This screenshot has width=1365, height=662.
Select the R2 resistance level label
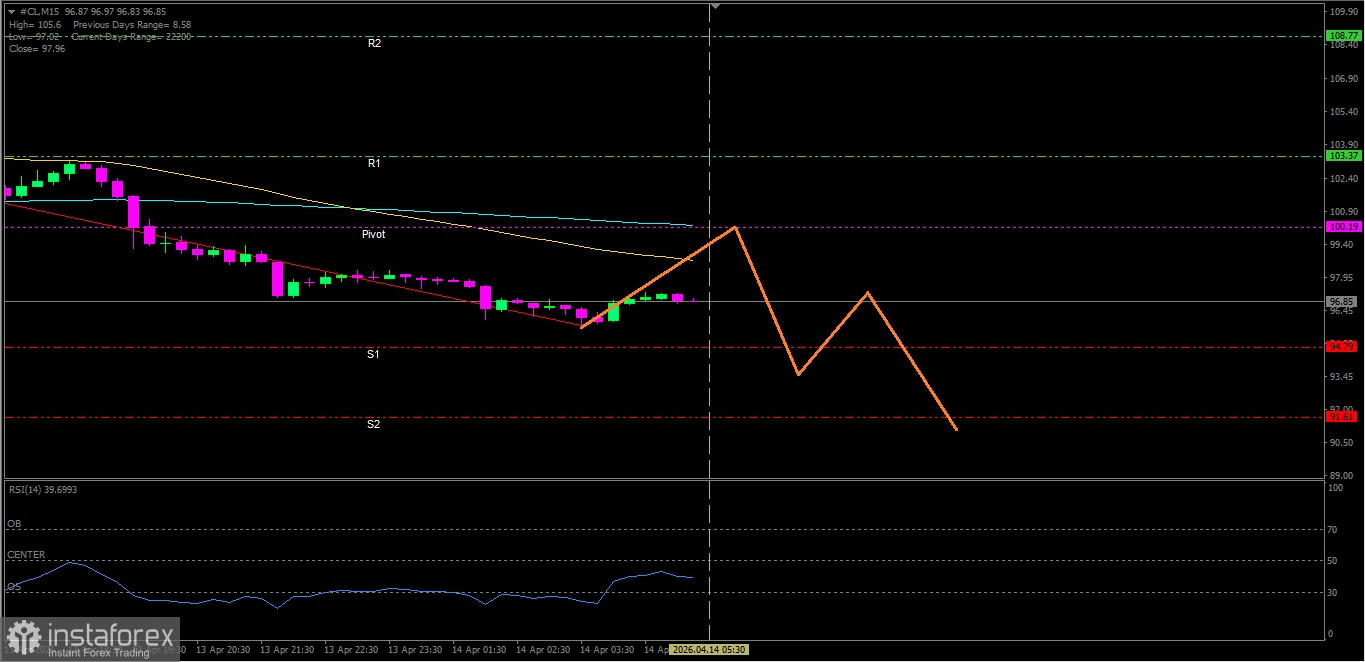374,44
